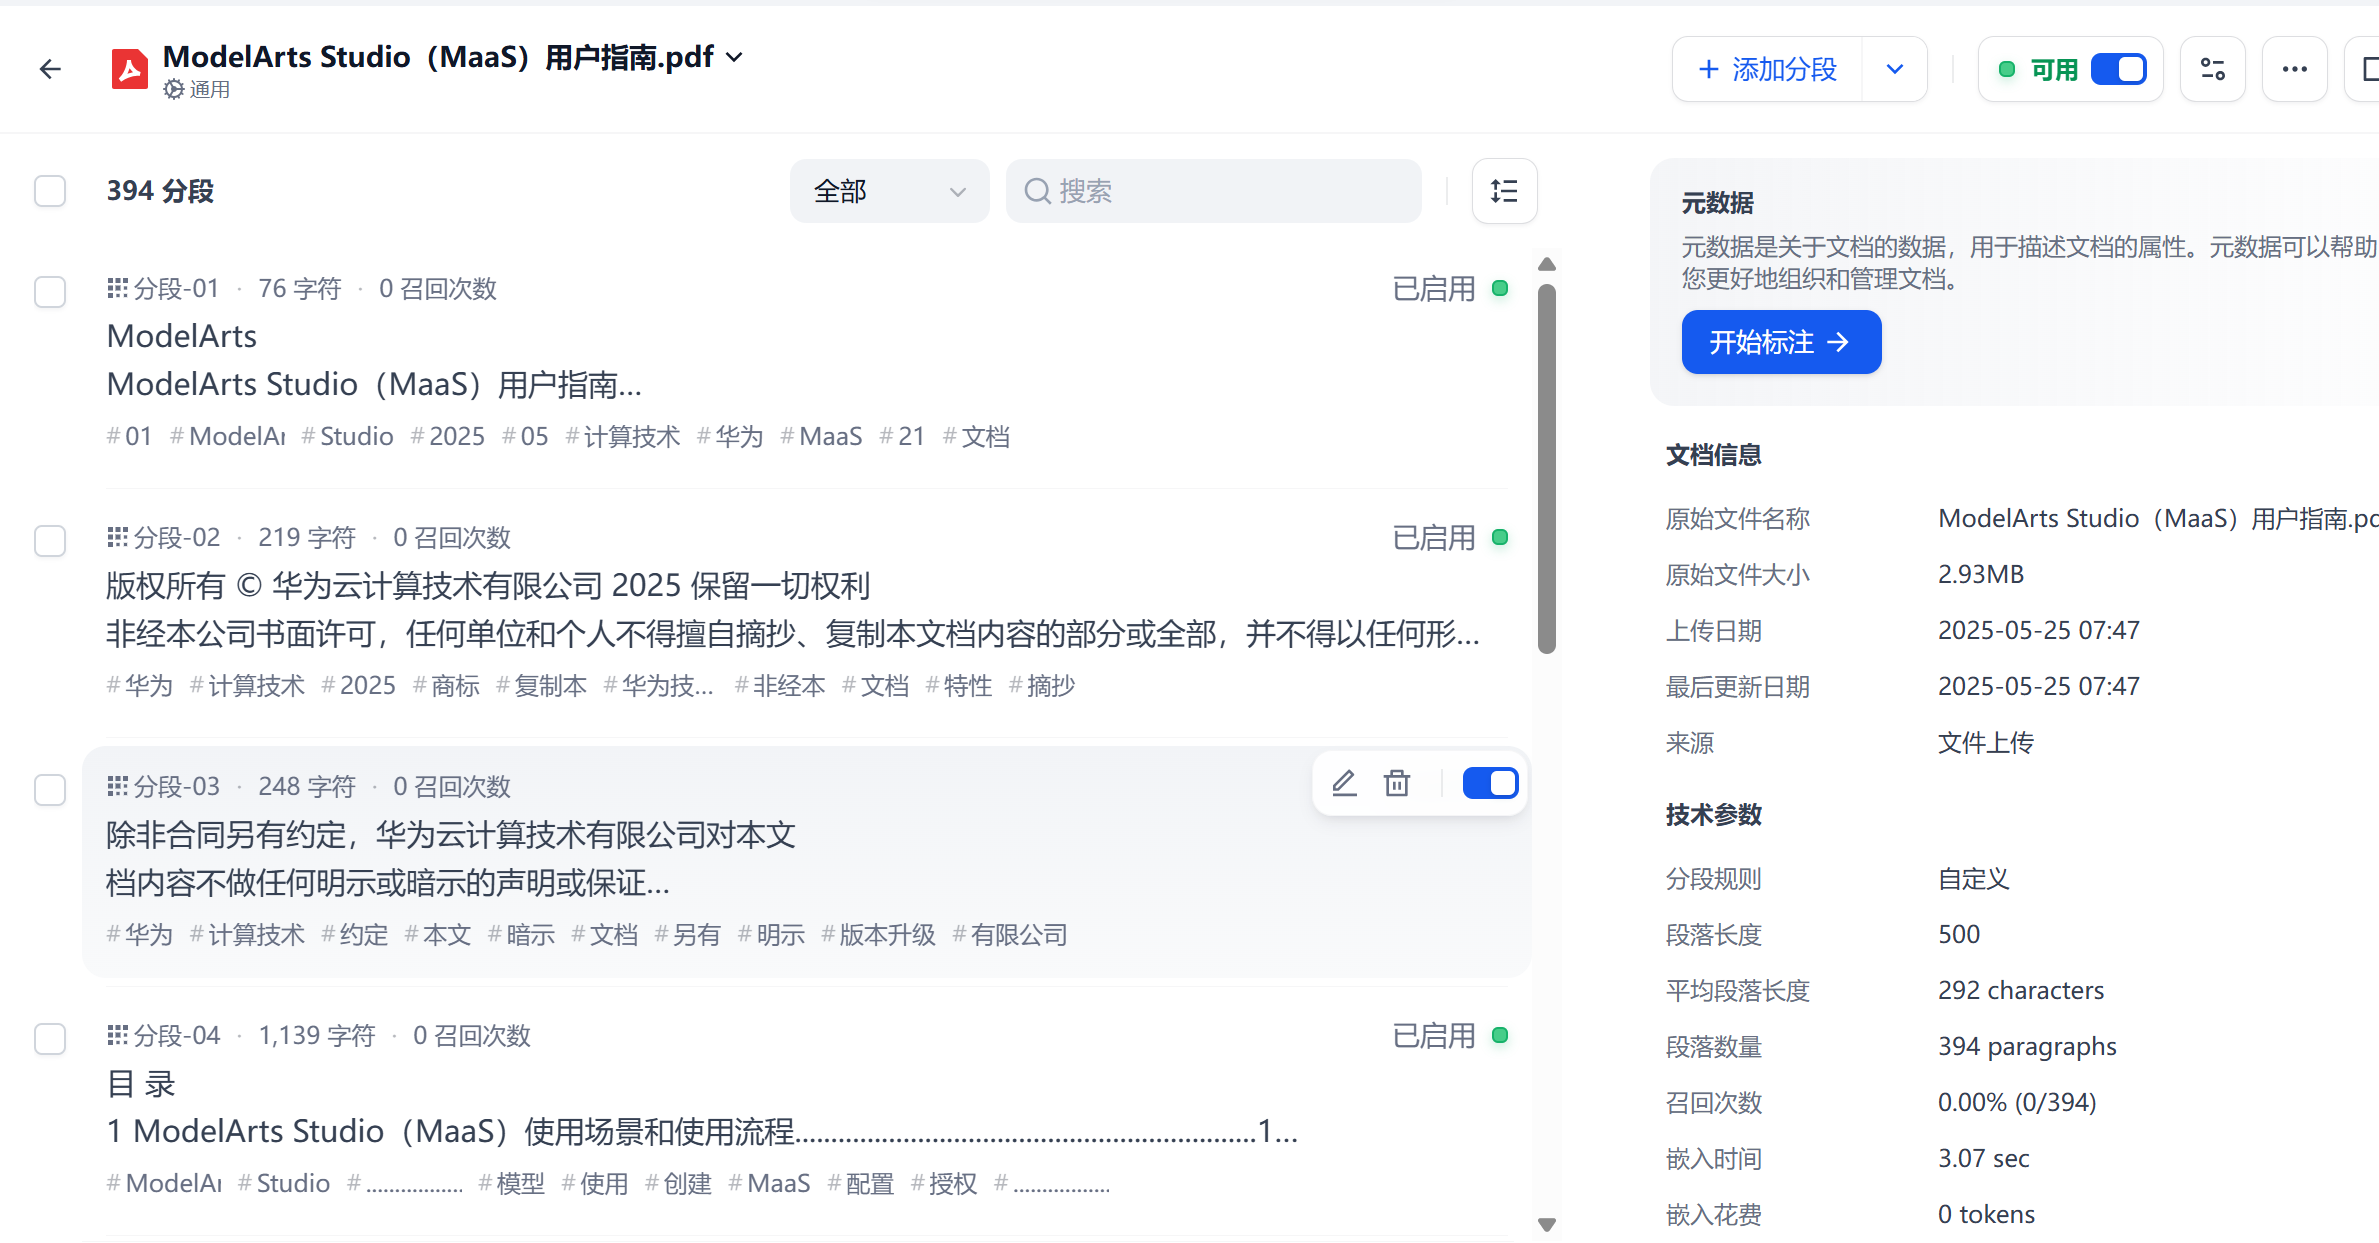Open the document name dropdown chevron

click(x=735, y=57)
